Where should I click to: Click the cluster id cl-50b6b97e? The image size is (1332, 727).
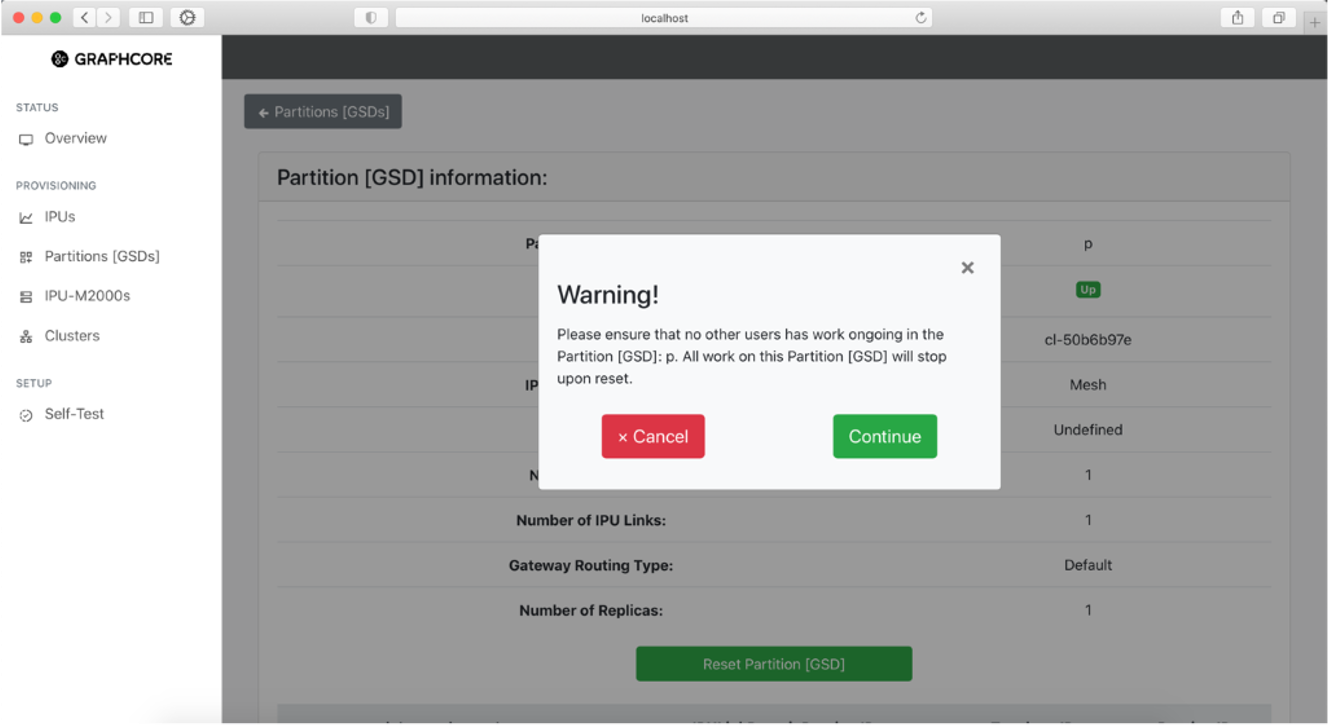tap(1088, 340)
